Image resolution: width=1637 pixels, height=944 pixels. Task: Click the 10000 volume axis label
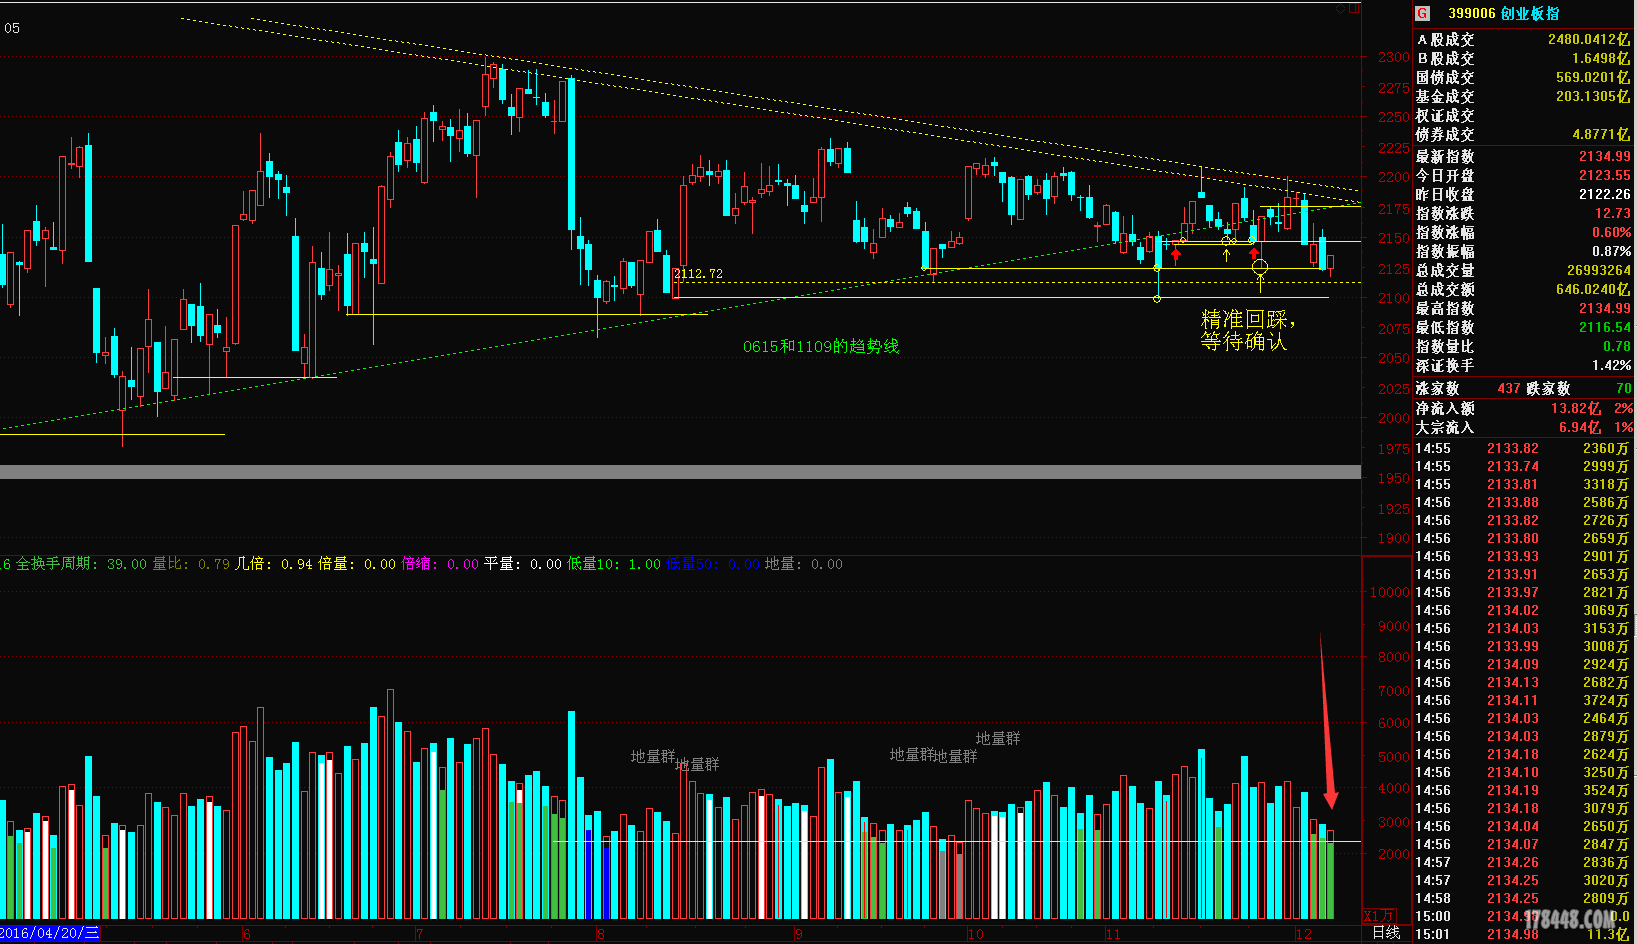point(1389,592)
